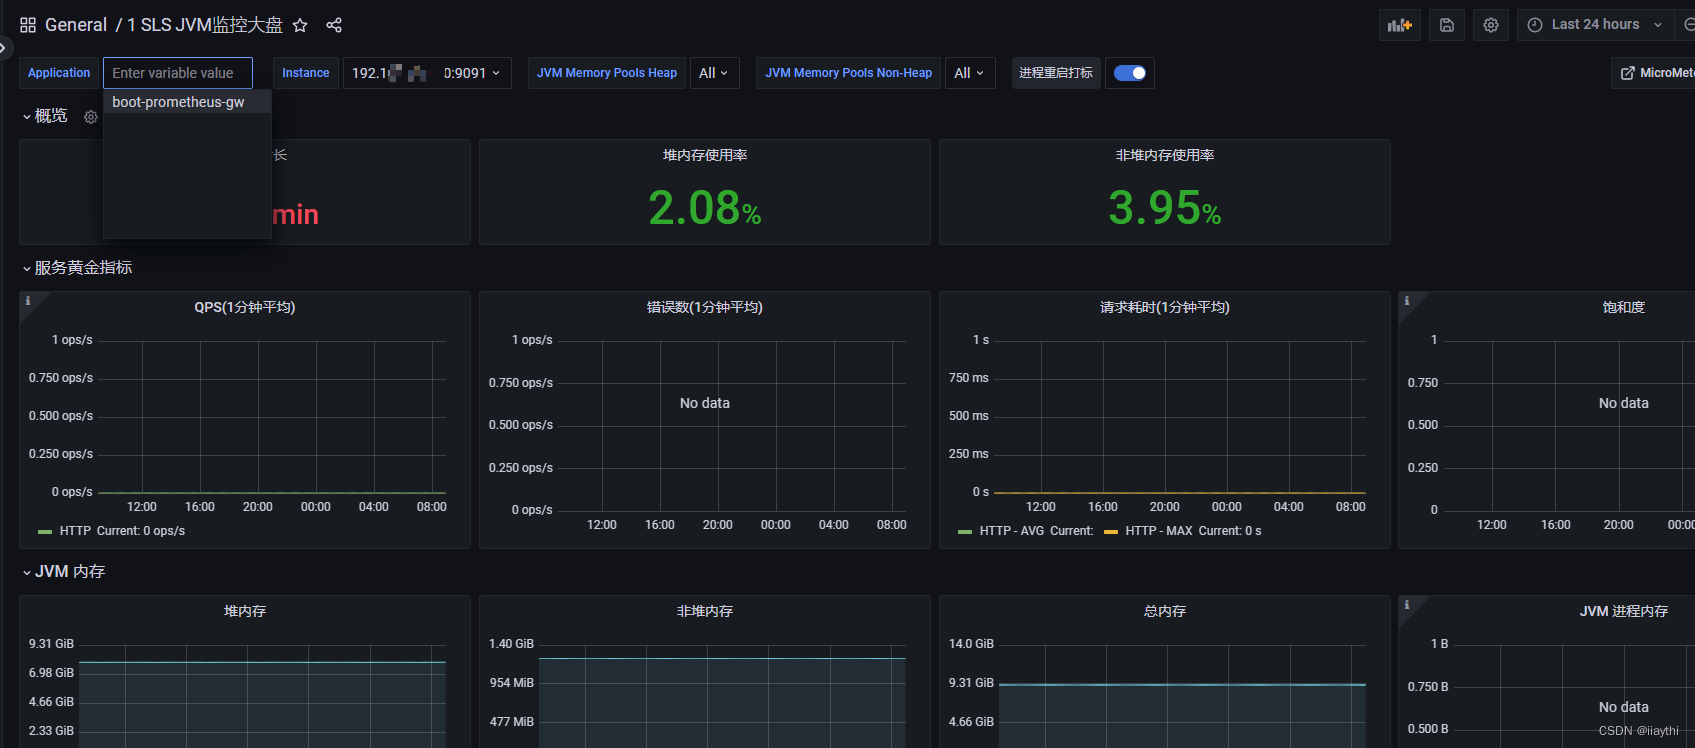This screenshot has height=748, width=1695.
Task: Open the 非堆内存 panel title menu
Action: (705, 611)
